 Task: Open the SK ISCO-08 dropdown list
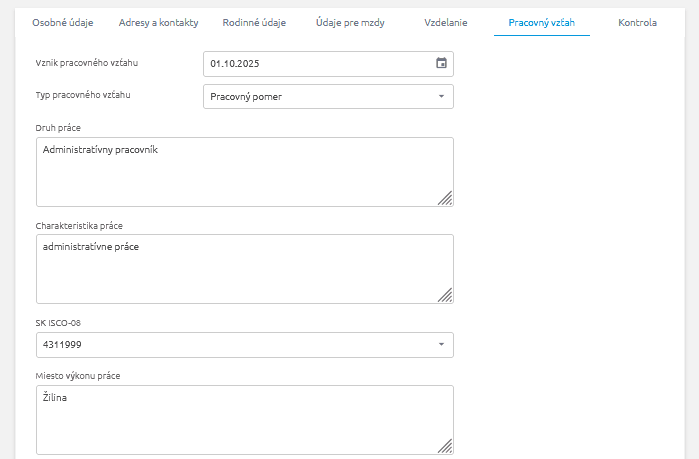pos(441,345)
